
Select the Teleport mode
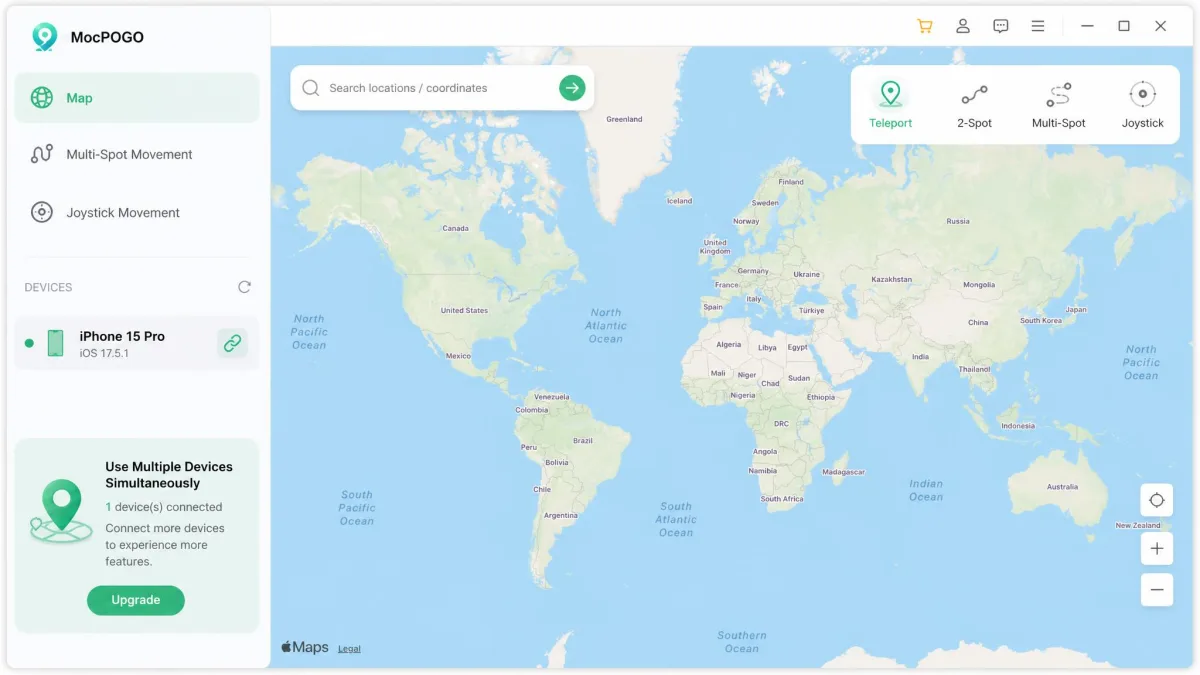pos(890,105)
